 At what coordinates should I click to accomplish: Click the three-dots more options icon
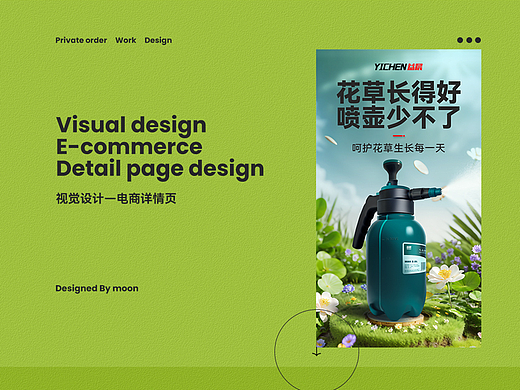(469, 40)
